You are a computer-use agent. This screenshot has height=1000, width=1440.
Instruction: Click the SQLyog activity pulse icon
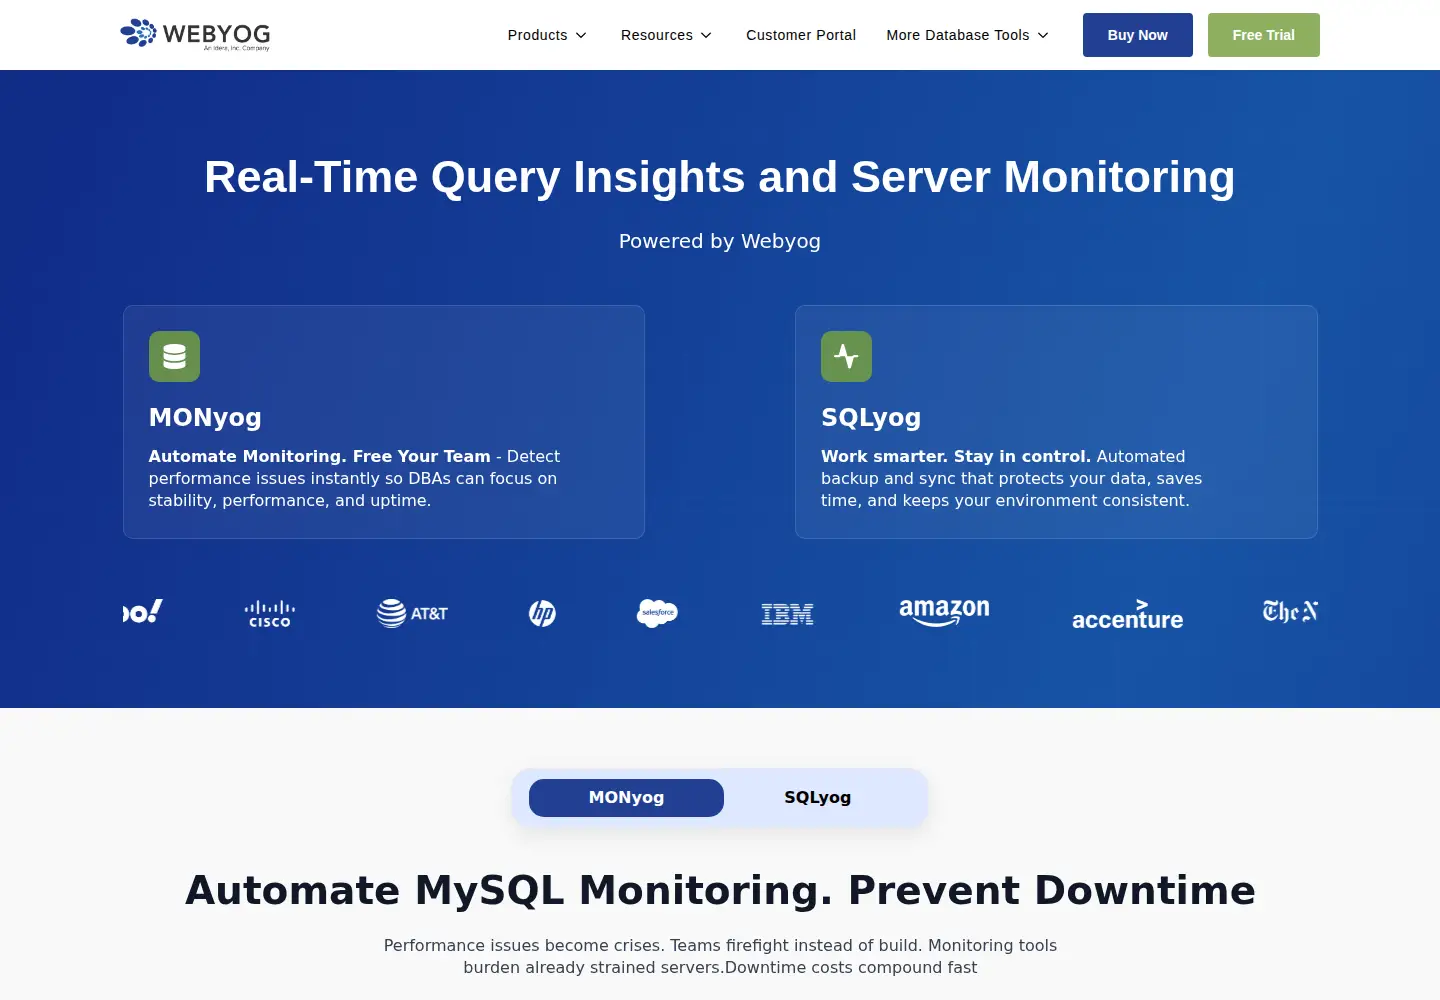coord(846,356)
